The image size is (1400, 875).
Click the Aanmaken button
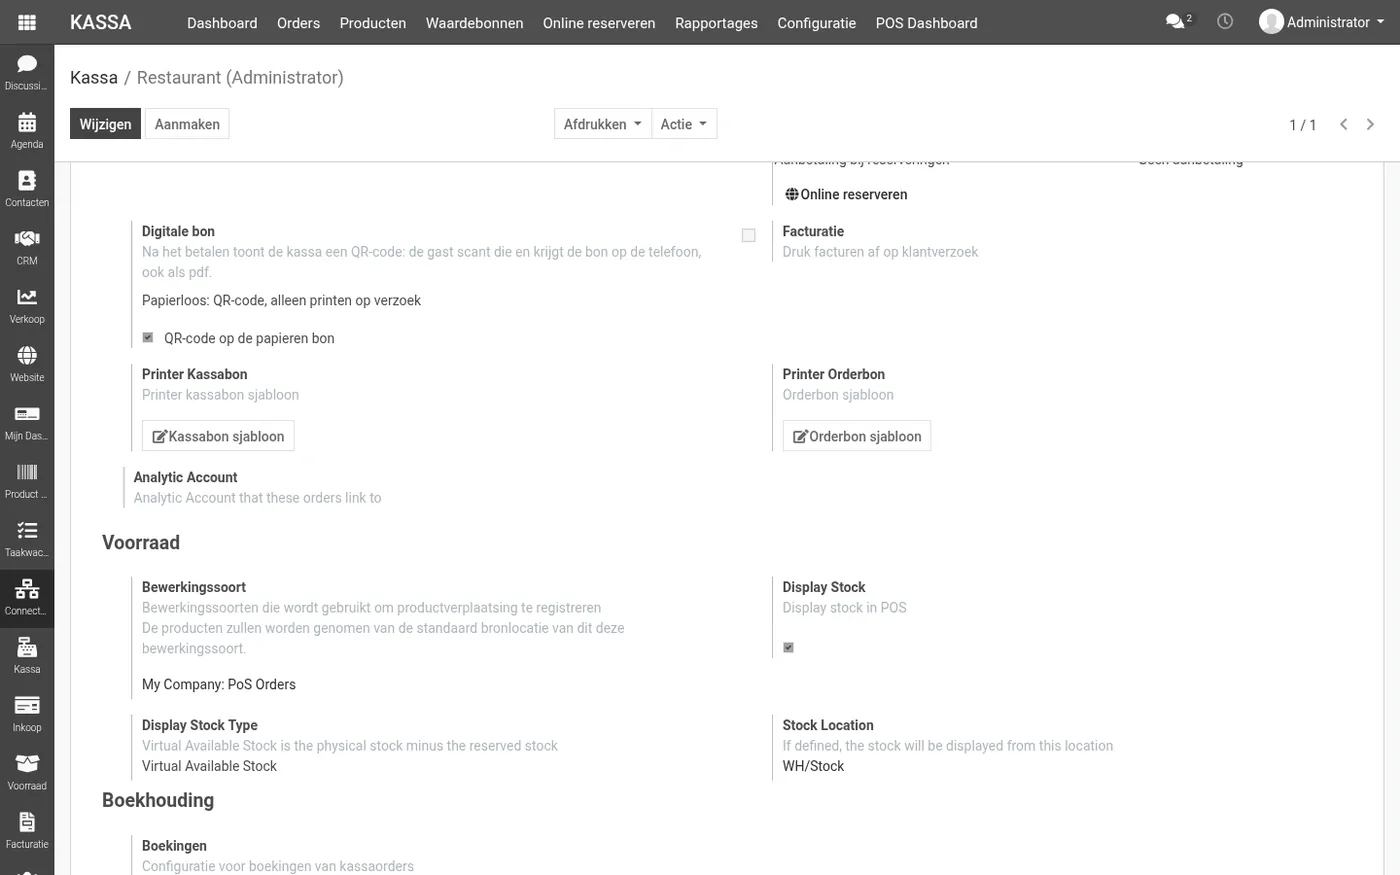(187, 124)
